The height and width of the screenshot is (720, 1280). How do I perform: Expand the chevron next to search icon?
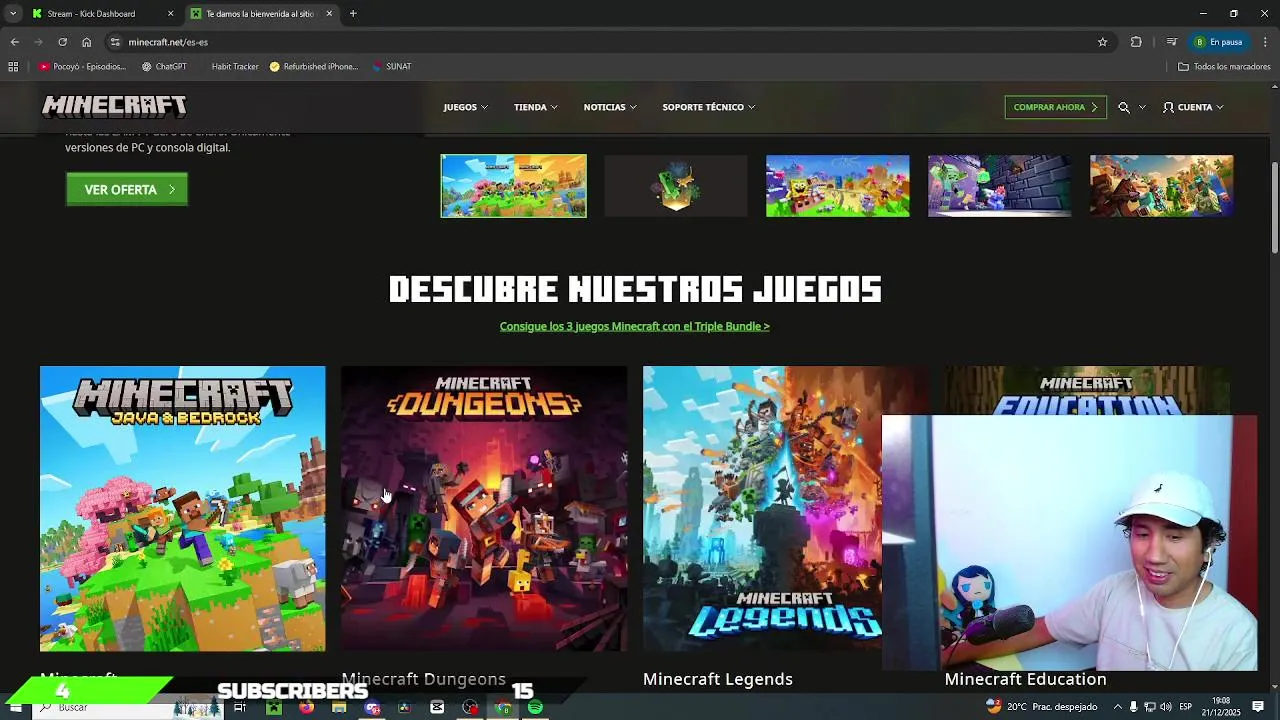point(1142,107)
